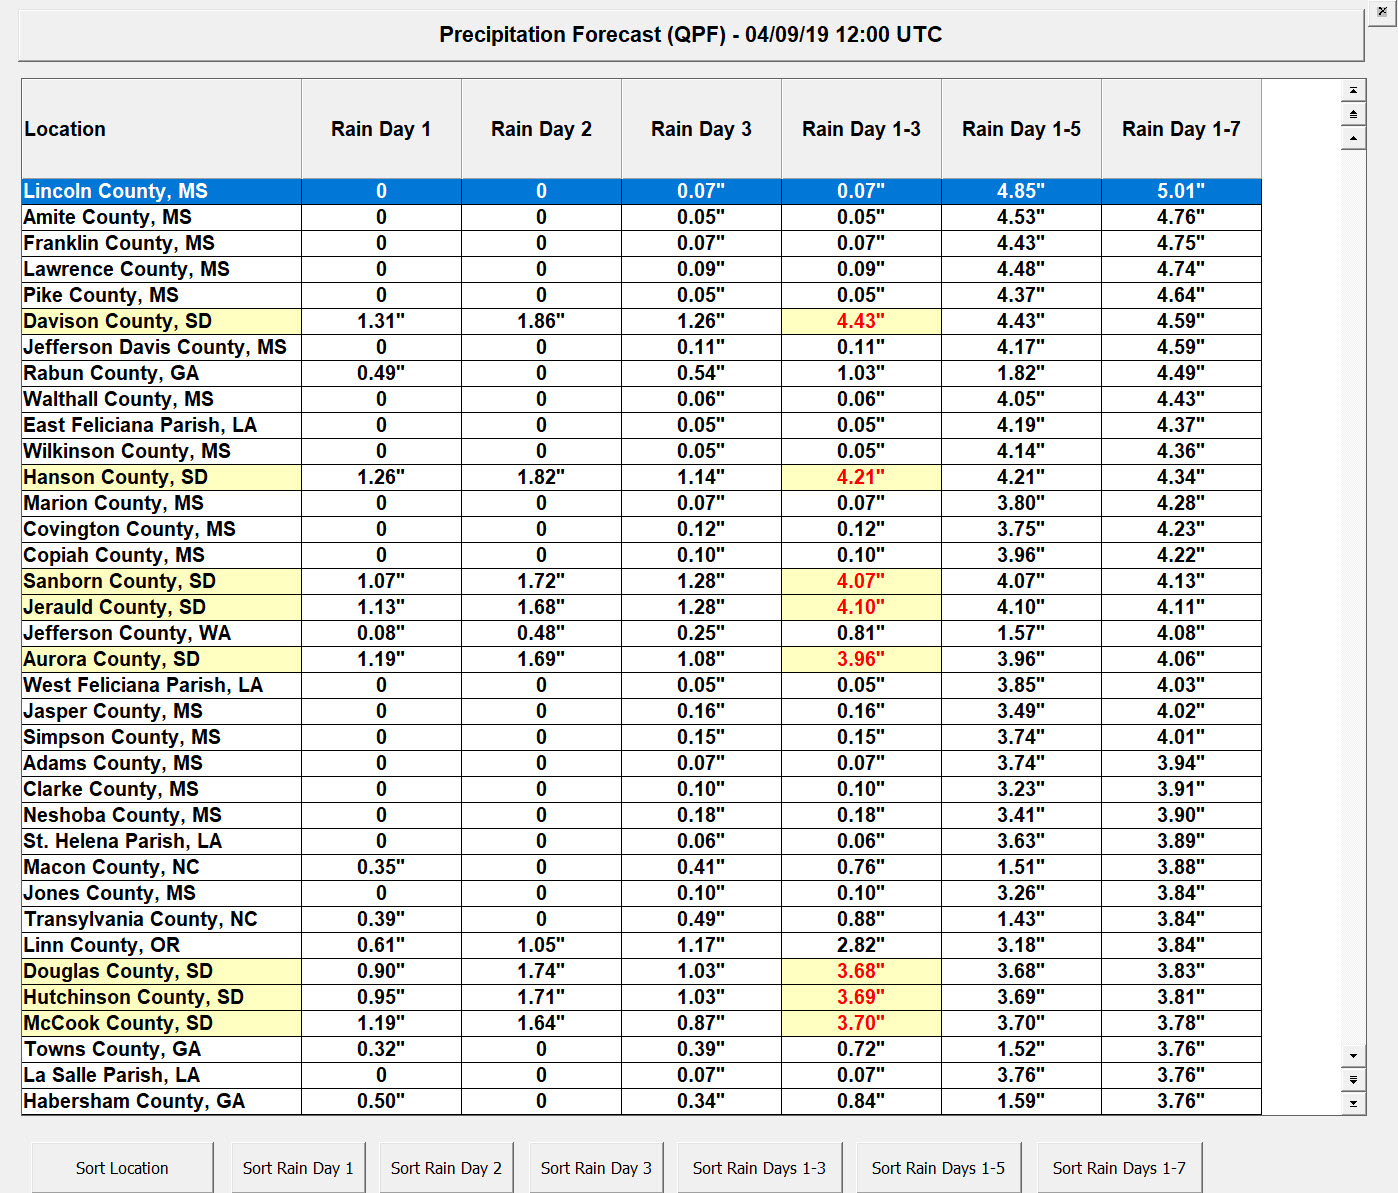This screenshot has height=1193, width=1398.
Task: Click Sort Rain Days 1-3
Action: tap(759, 1168)
